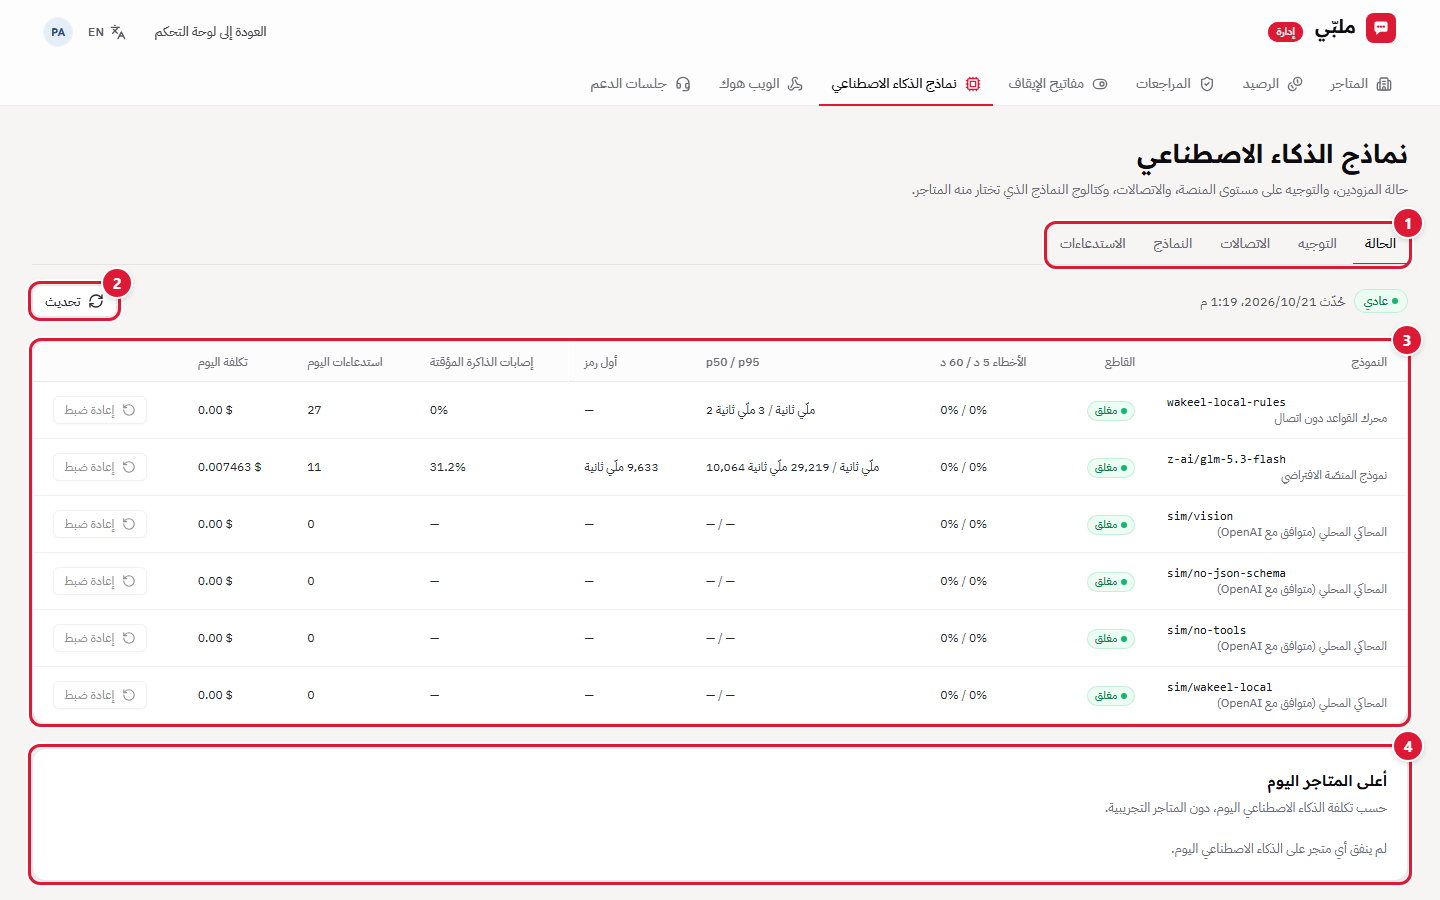1440x900 pixels.
Task: Click the translate language icon next to EN
Action: click(x=118, y=32)
